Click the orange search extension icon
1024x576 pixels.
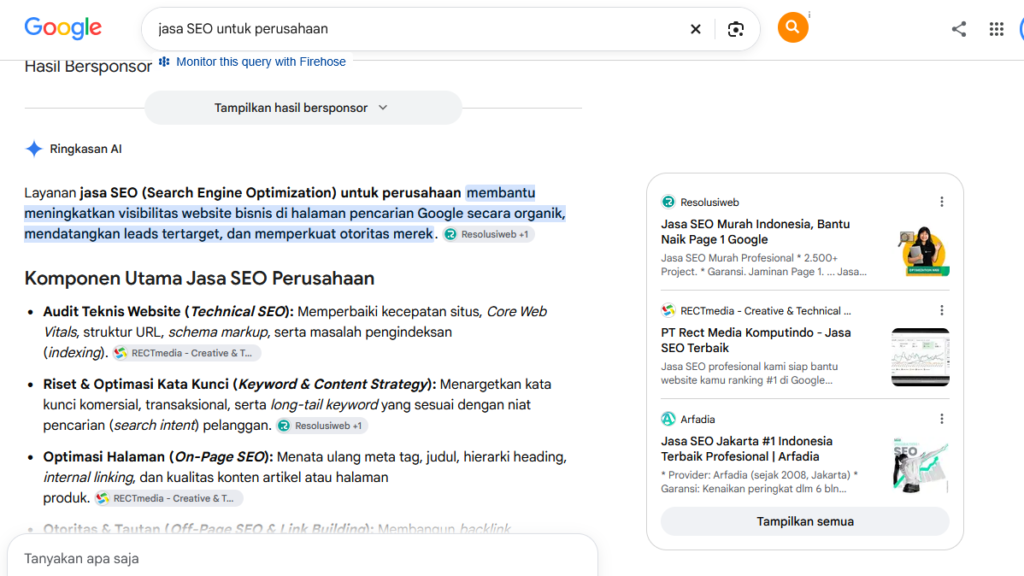[x=793, y=27]
